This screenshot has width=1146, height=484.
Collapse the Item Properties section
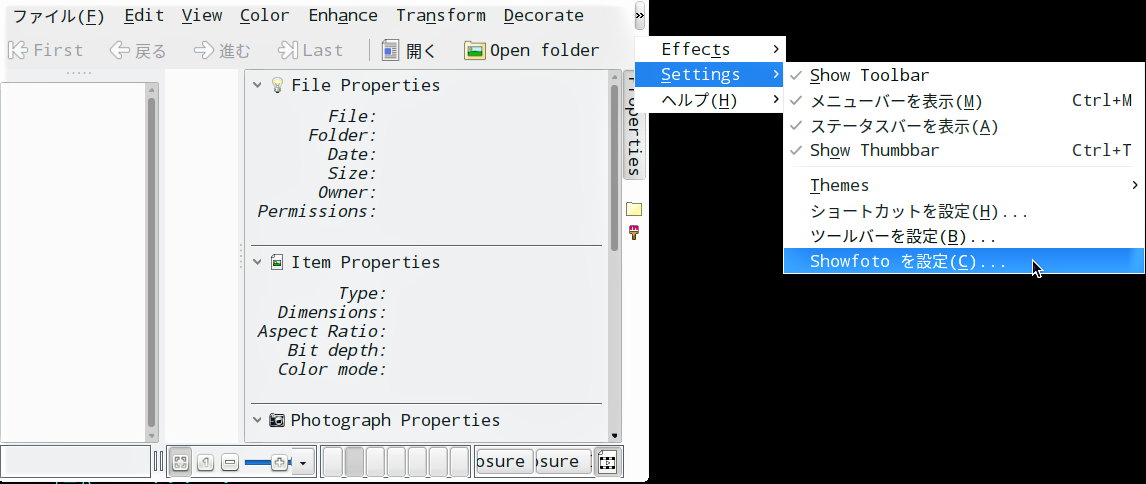tap(257, 262)
